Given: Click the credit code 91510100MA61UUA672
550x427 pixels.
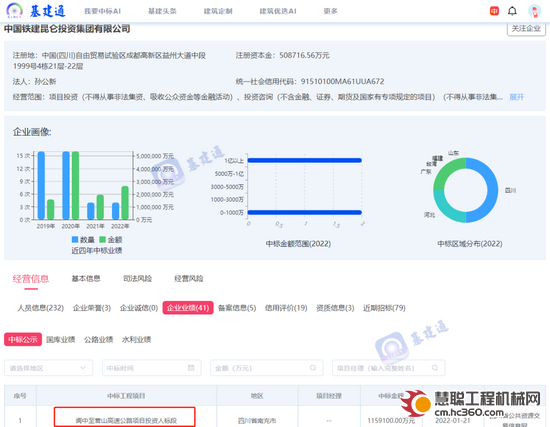Looking at the screenshot, I should click(x=342, y=81).
